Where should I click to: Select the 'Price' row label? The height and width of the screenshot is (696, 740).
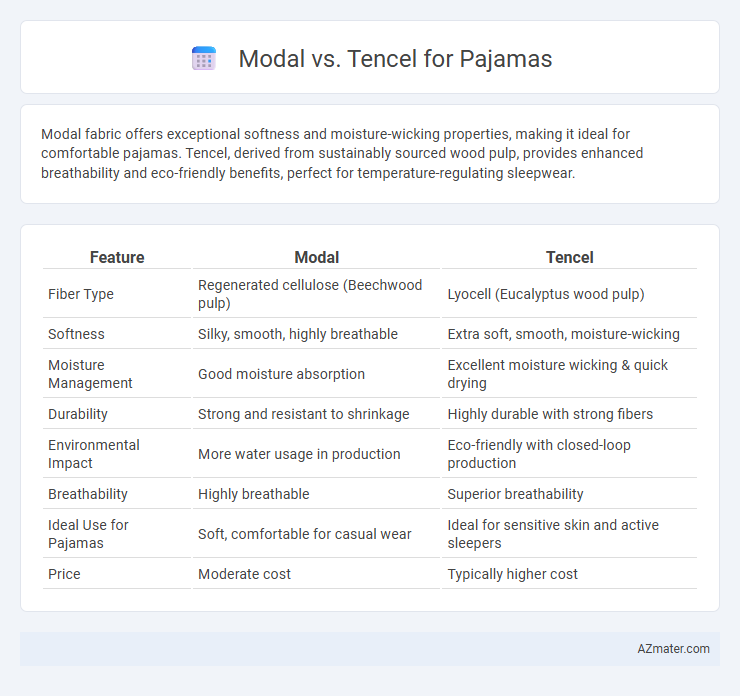(x=64, y=574)
